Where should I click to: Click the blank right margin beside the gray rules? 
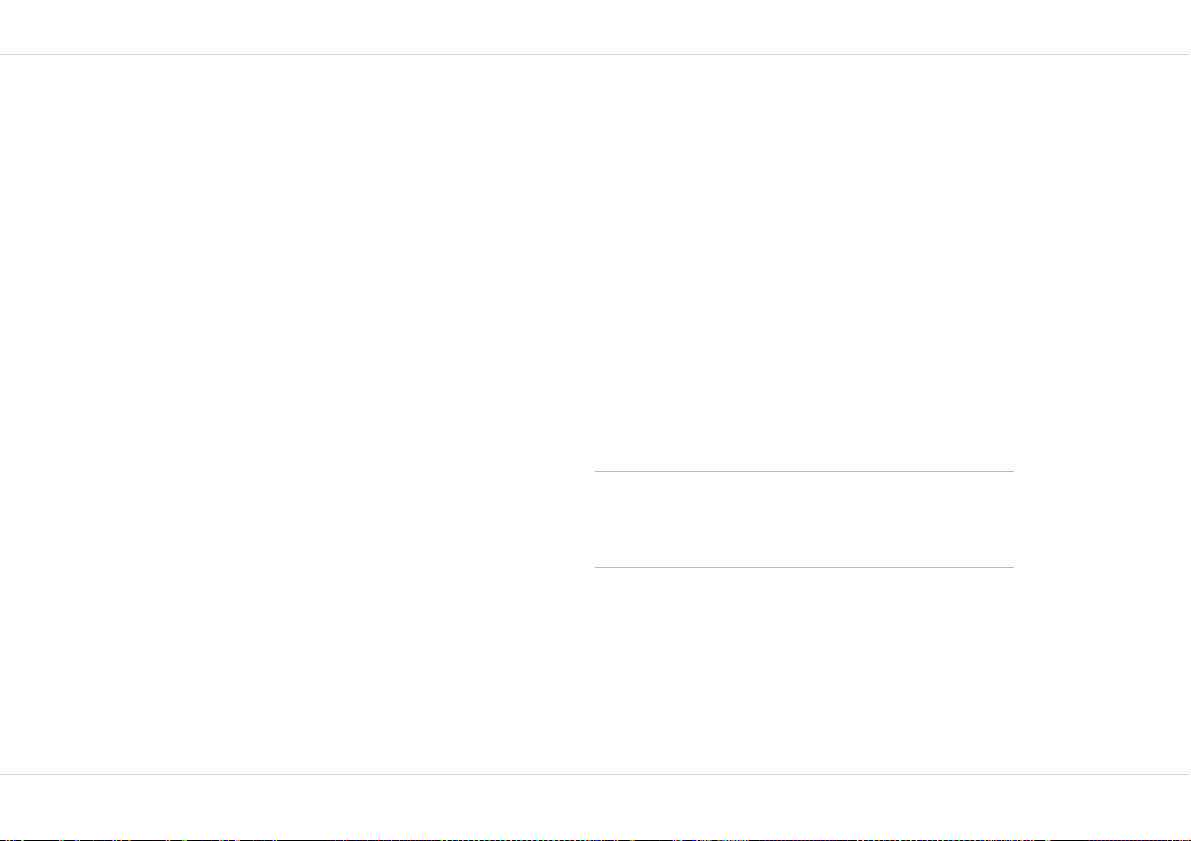pyautogui.click(x=1102, y=519)
